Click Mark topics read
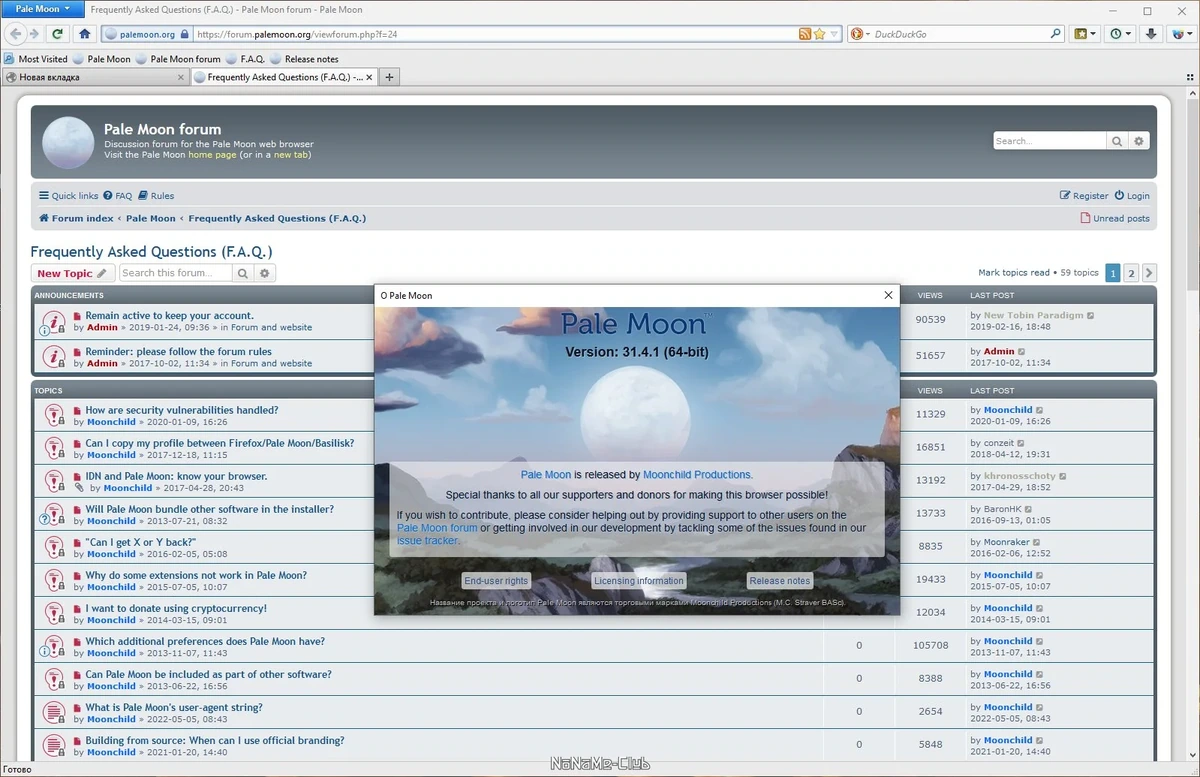Image resolution: width=1200 pixels, height=777 pixels. [1013, 273]
